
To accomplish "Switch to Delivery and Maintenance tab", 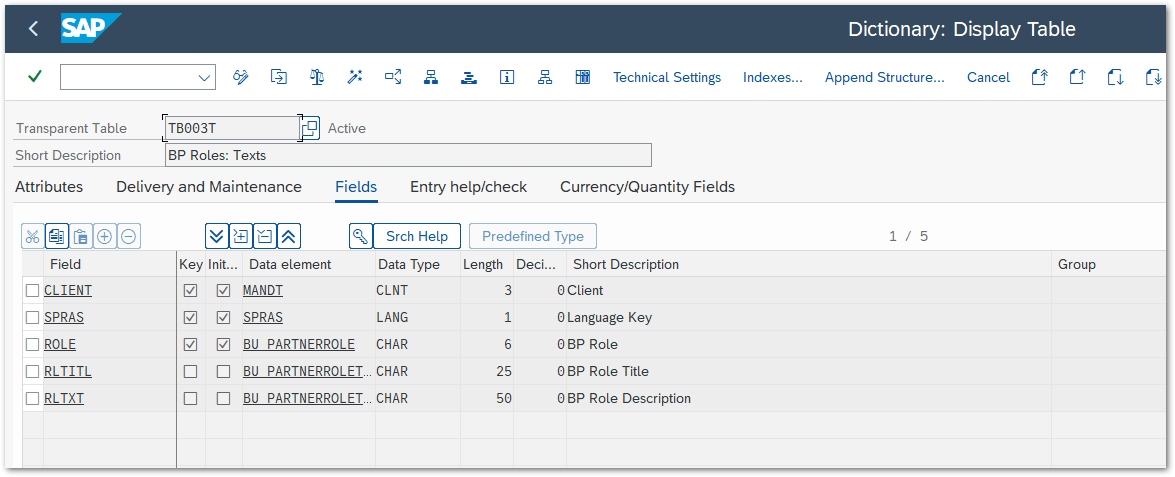I will pos(208,187).
